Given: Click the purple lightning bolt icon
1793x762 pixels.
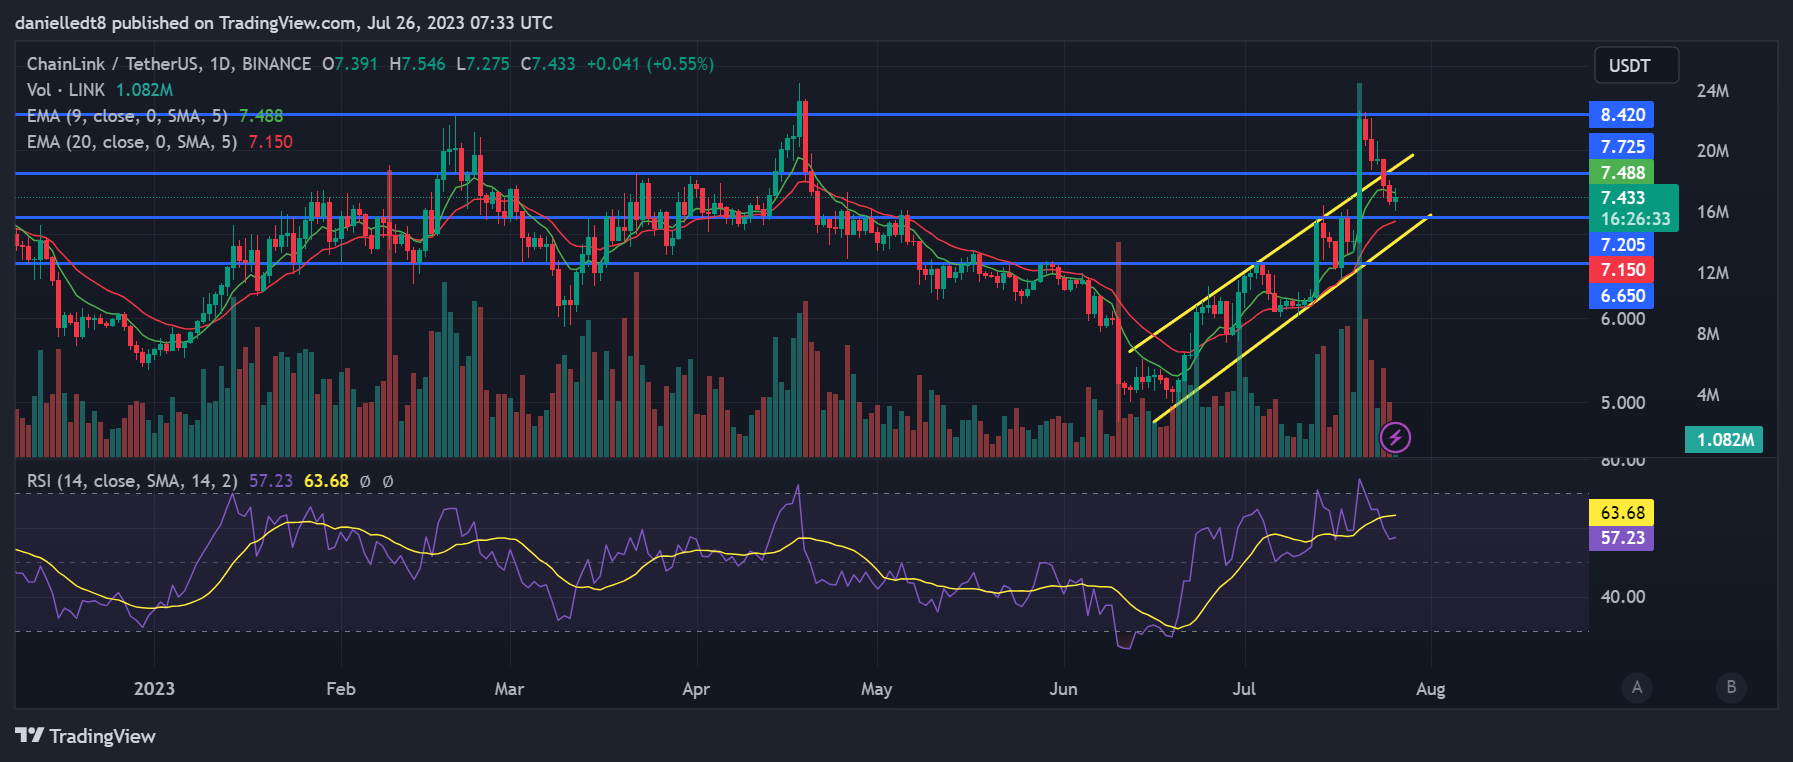Looking at the screenshot, I should (x=1395, y=437).
